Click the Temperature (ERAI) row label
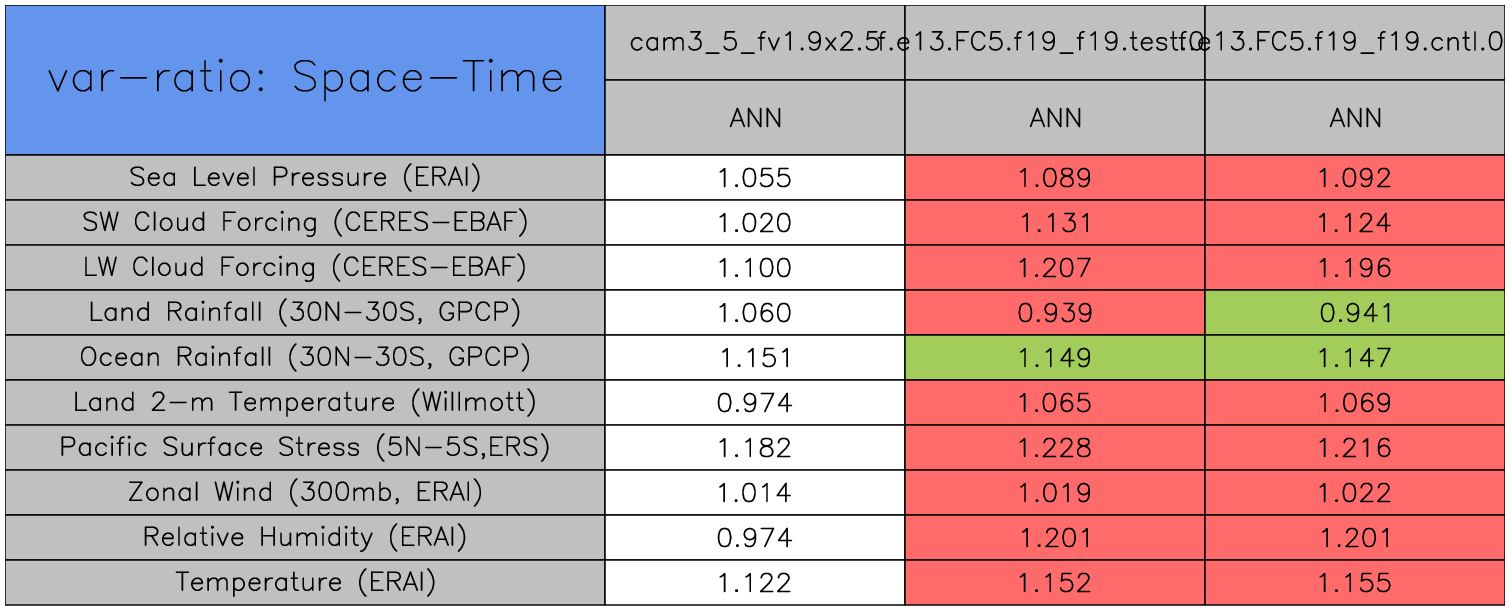The image size is (1510, 611). pyautogui.click(x=305, y=582)
